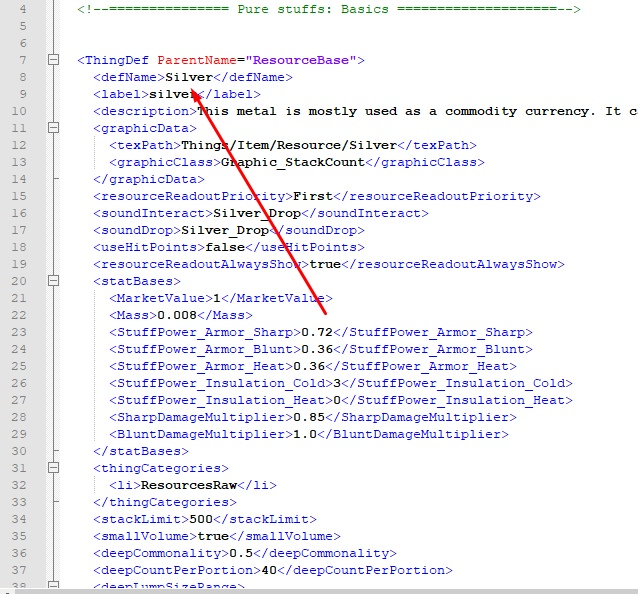Click "true" in the smallVolume line
638x594 pixels.
tap(213, 536)
